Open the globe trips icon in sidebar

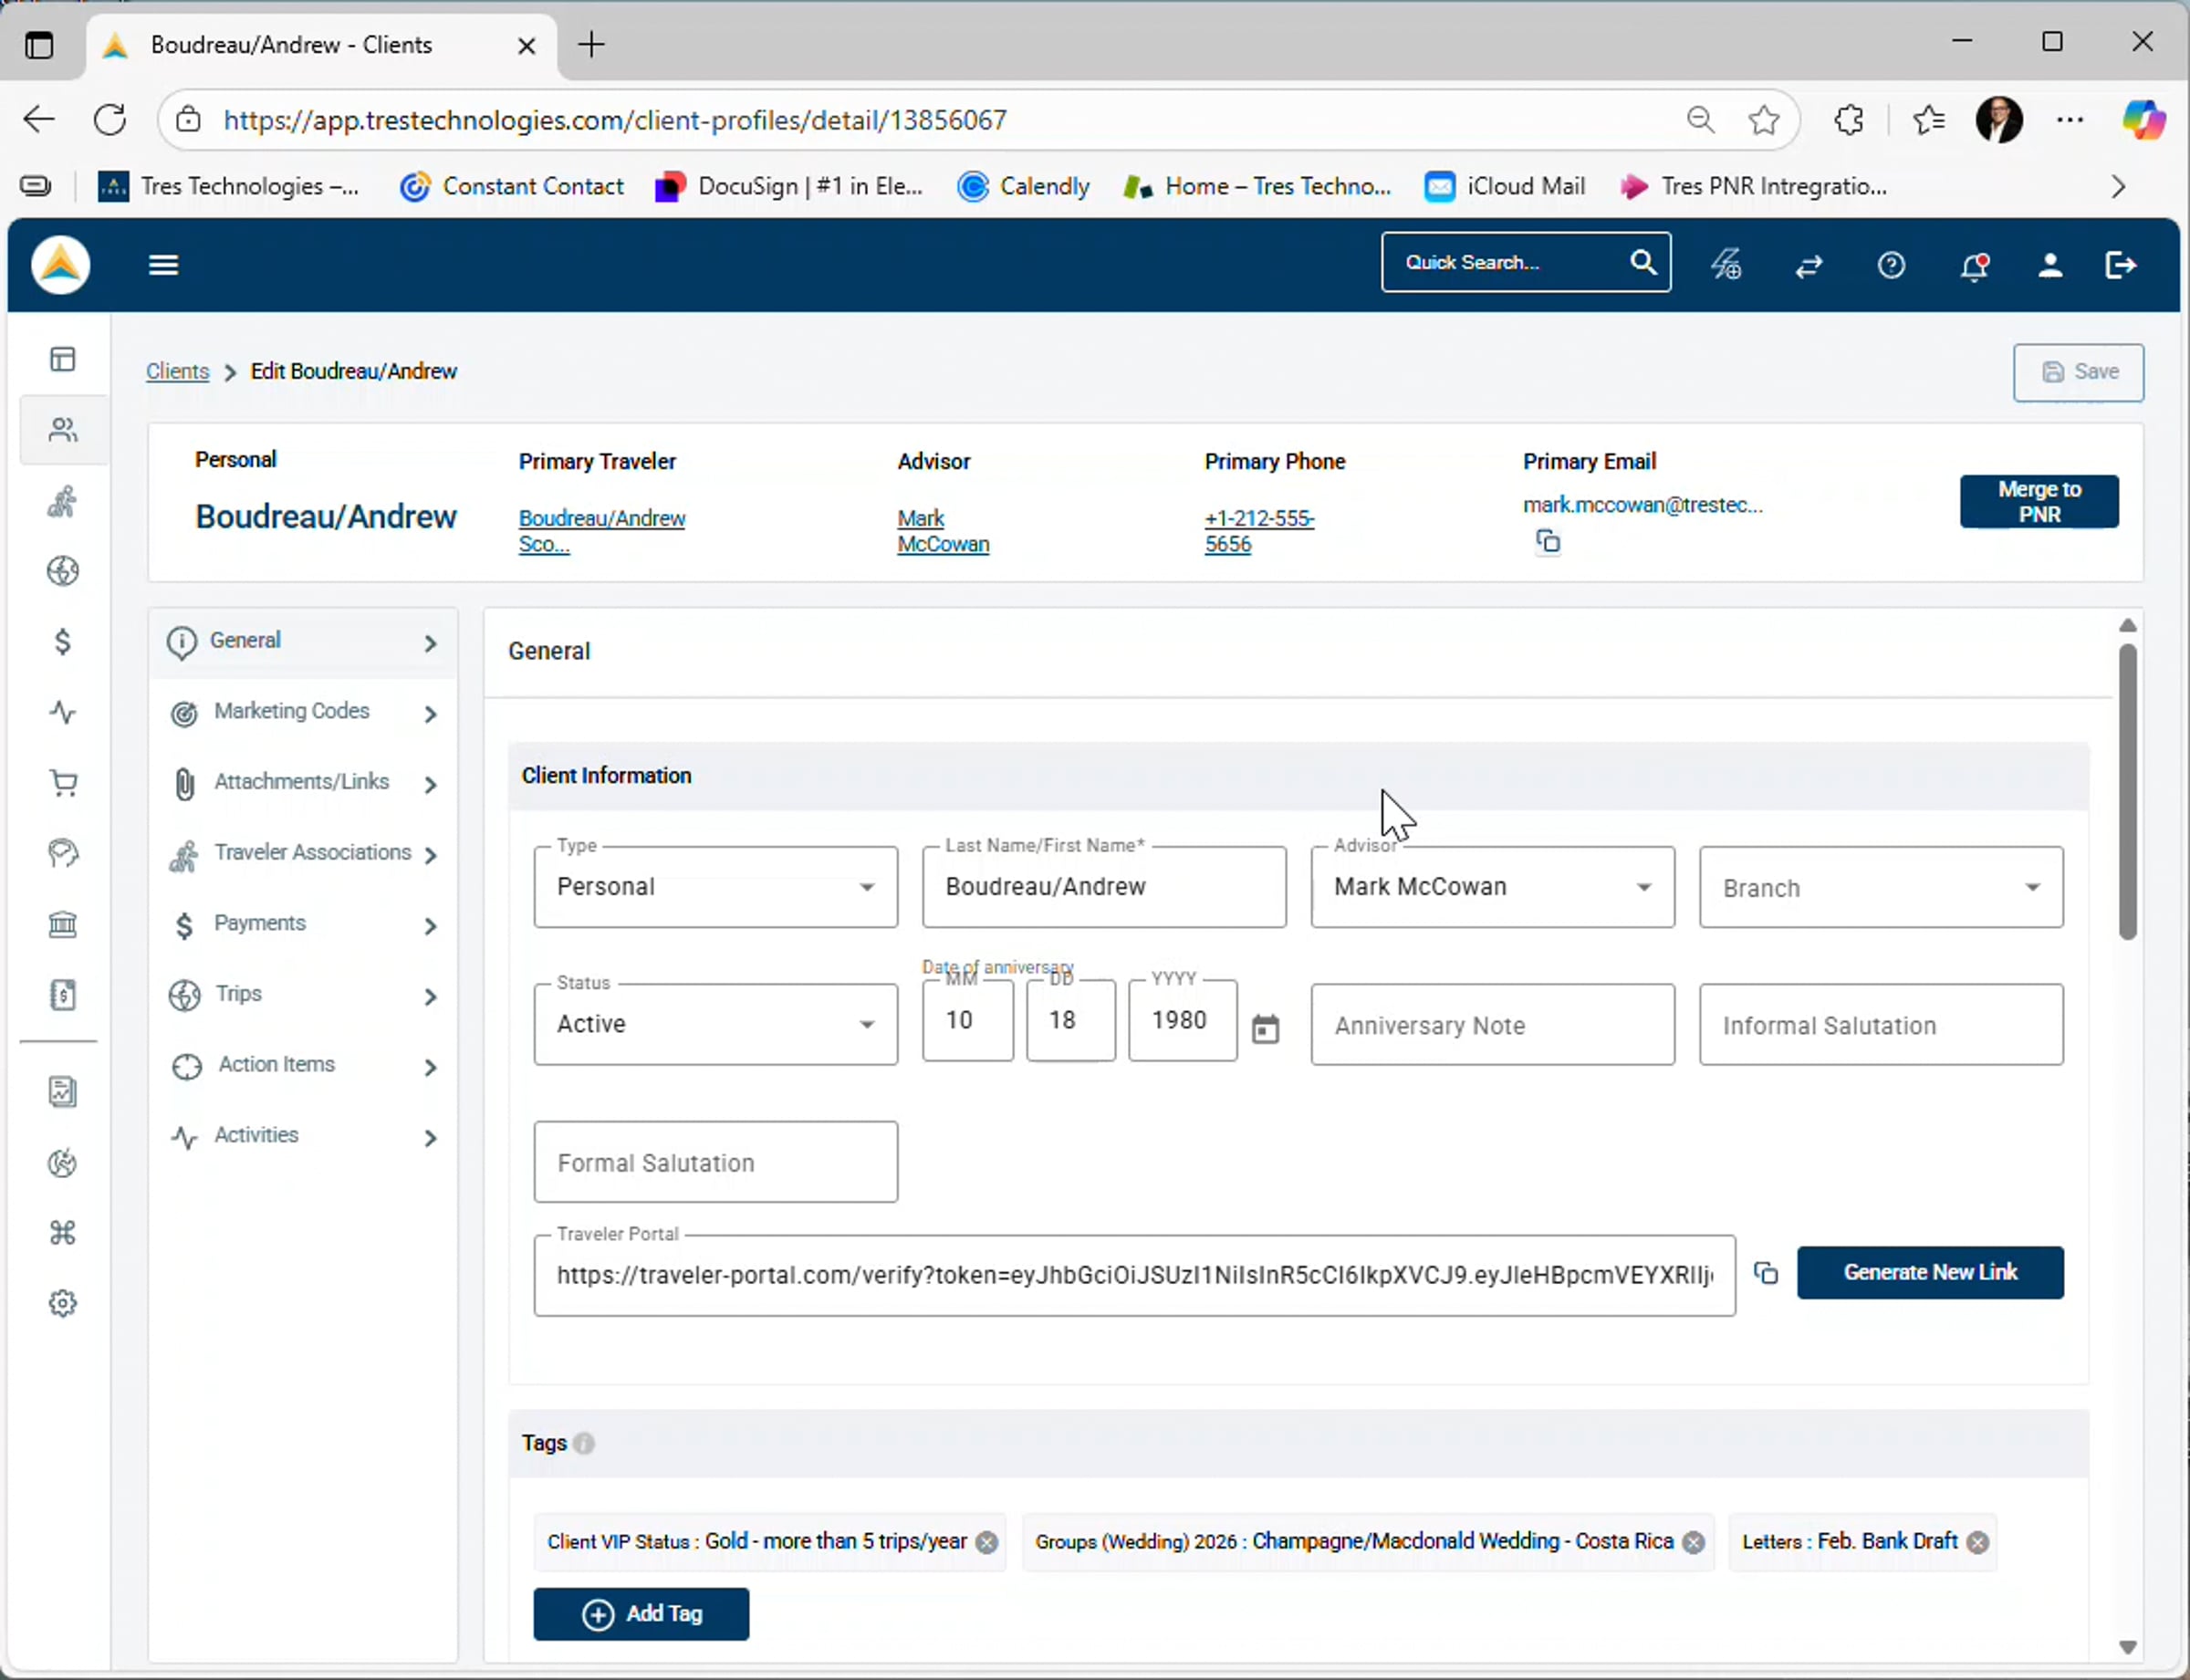[63, 571]
